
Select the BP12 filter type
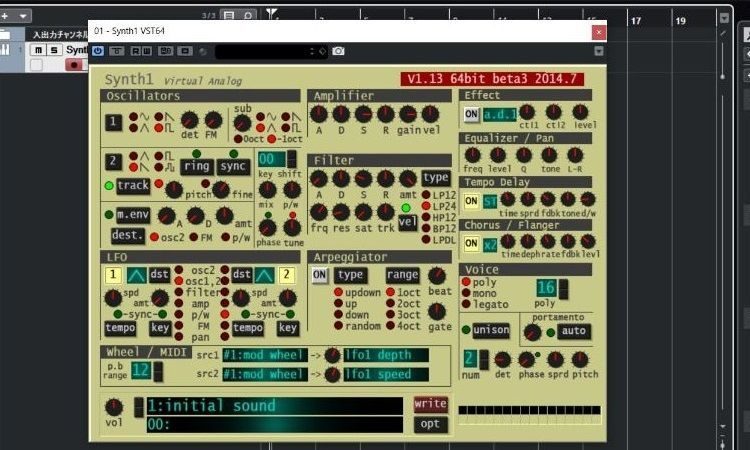coord(426,229)
